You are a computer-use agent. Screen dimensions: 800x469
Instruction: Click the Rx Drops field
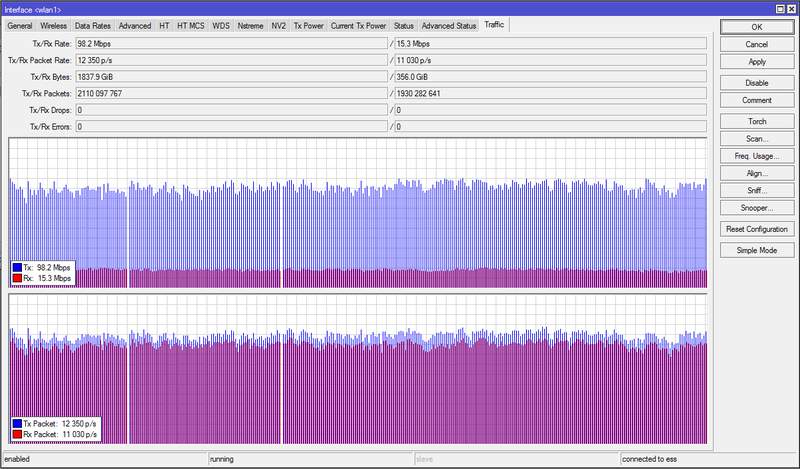click(551, 110)
